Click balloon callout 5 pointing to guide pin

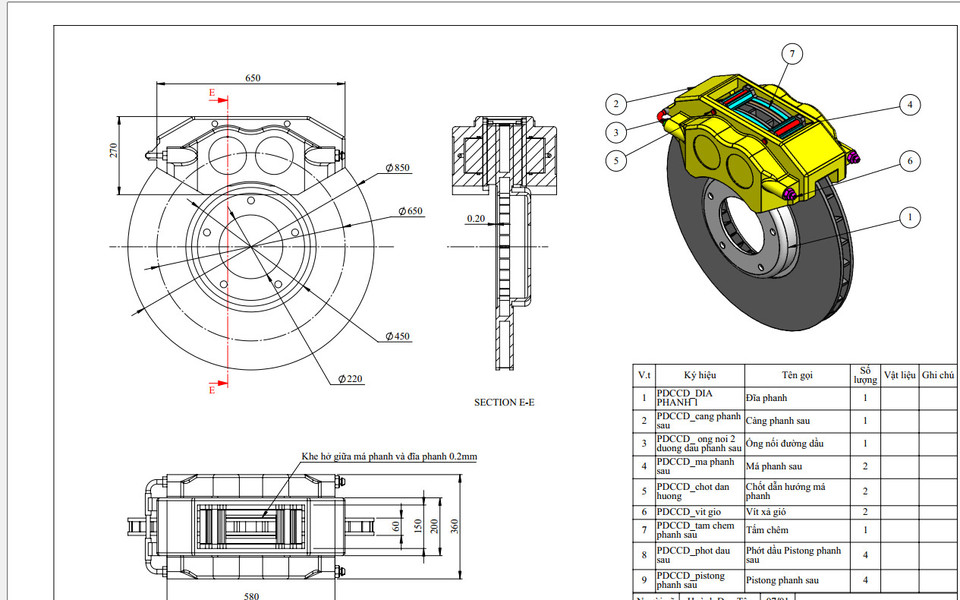[x=617, y=160]
